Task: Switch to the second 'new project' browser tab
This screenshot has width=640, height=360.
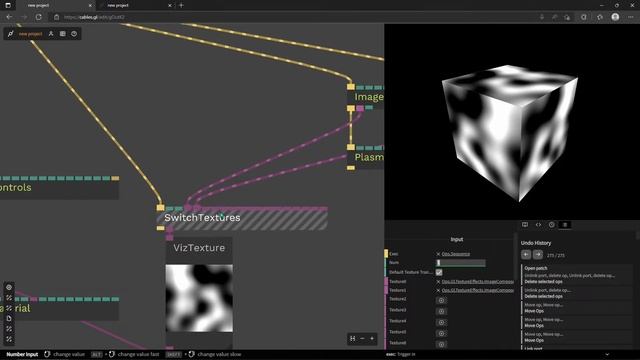Action: 135,5
